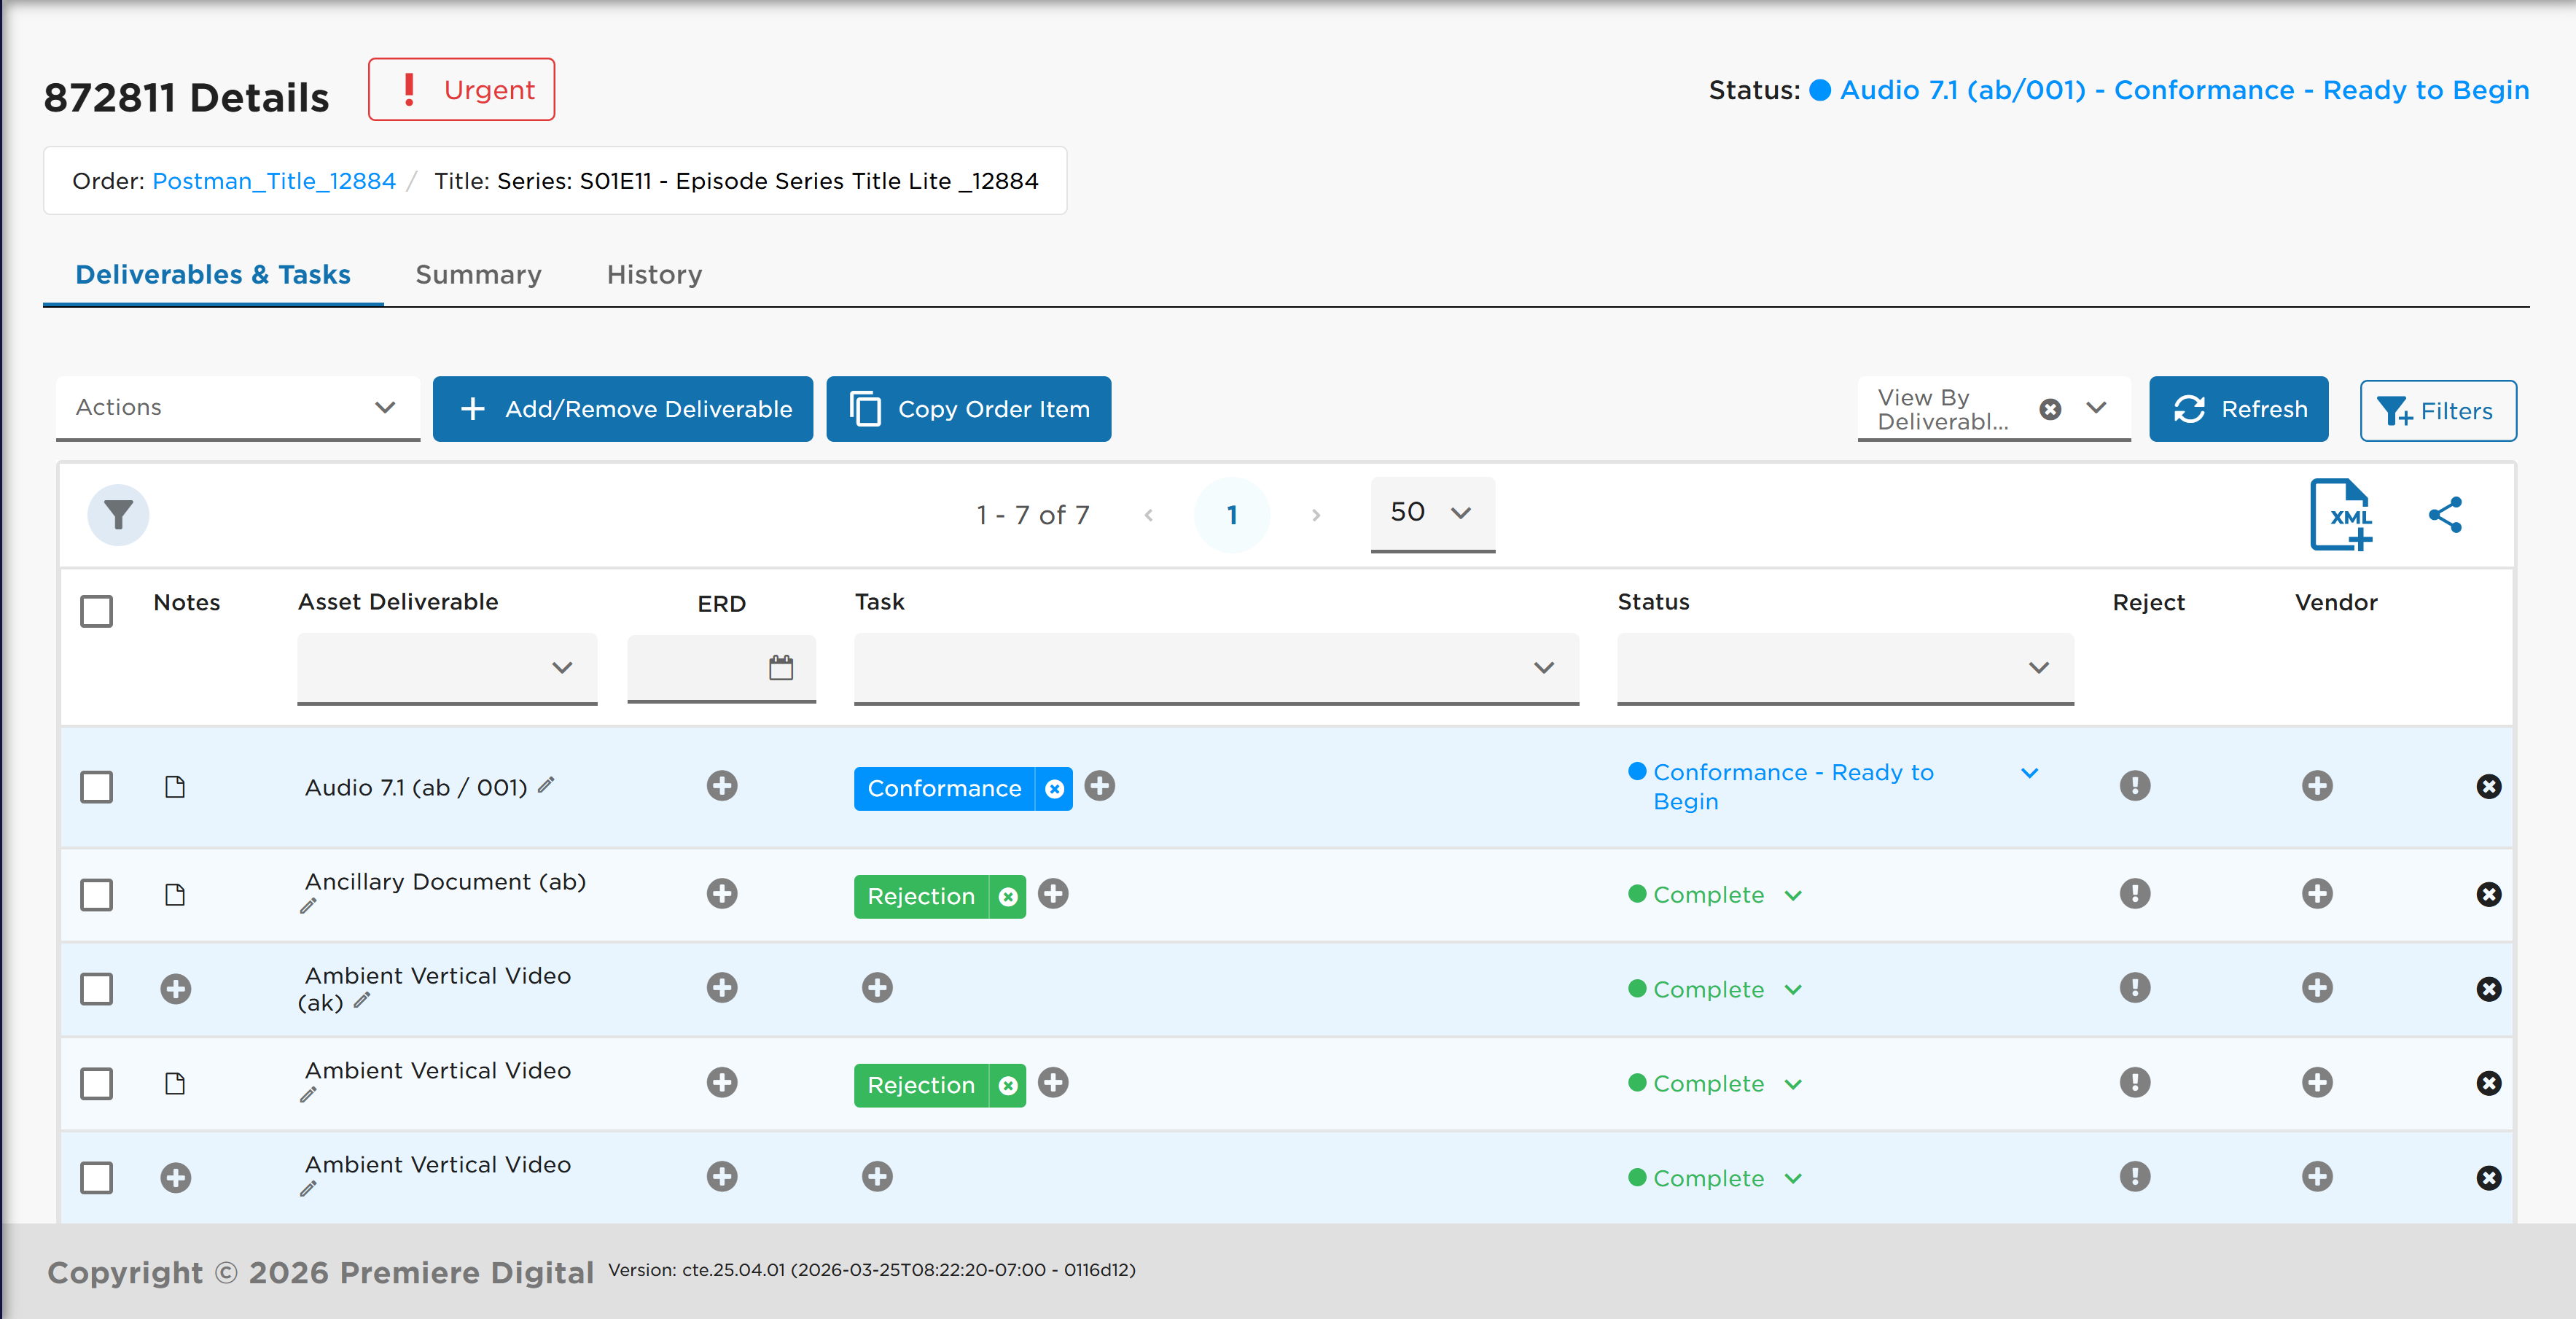Open the Status filter dropdown
Image resolution: width=2576 pixels, height=1319 pixels.
[x=1845, y=668]
